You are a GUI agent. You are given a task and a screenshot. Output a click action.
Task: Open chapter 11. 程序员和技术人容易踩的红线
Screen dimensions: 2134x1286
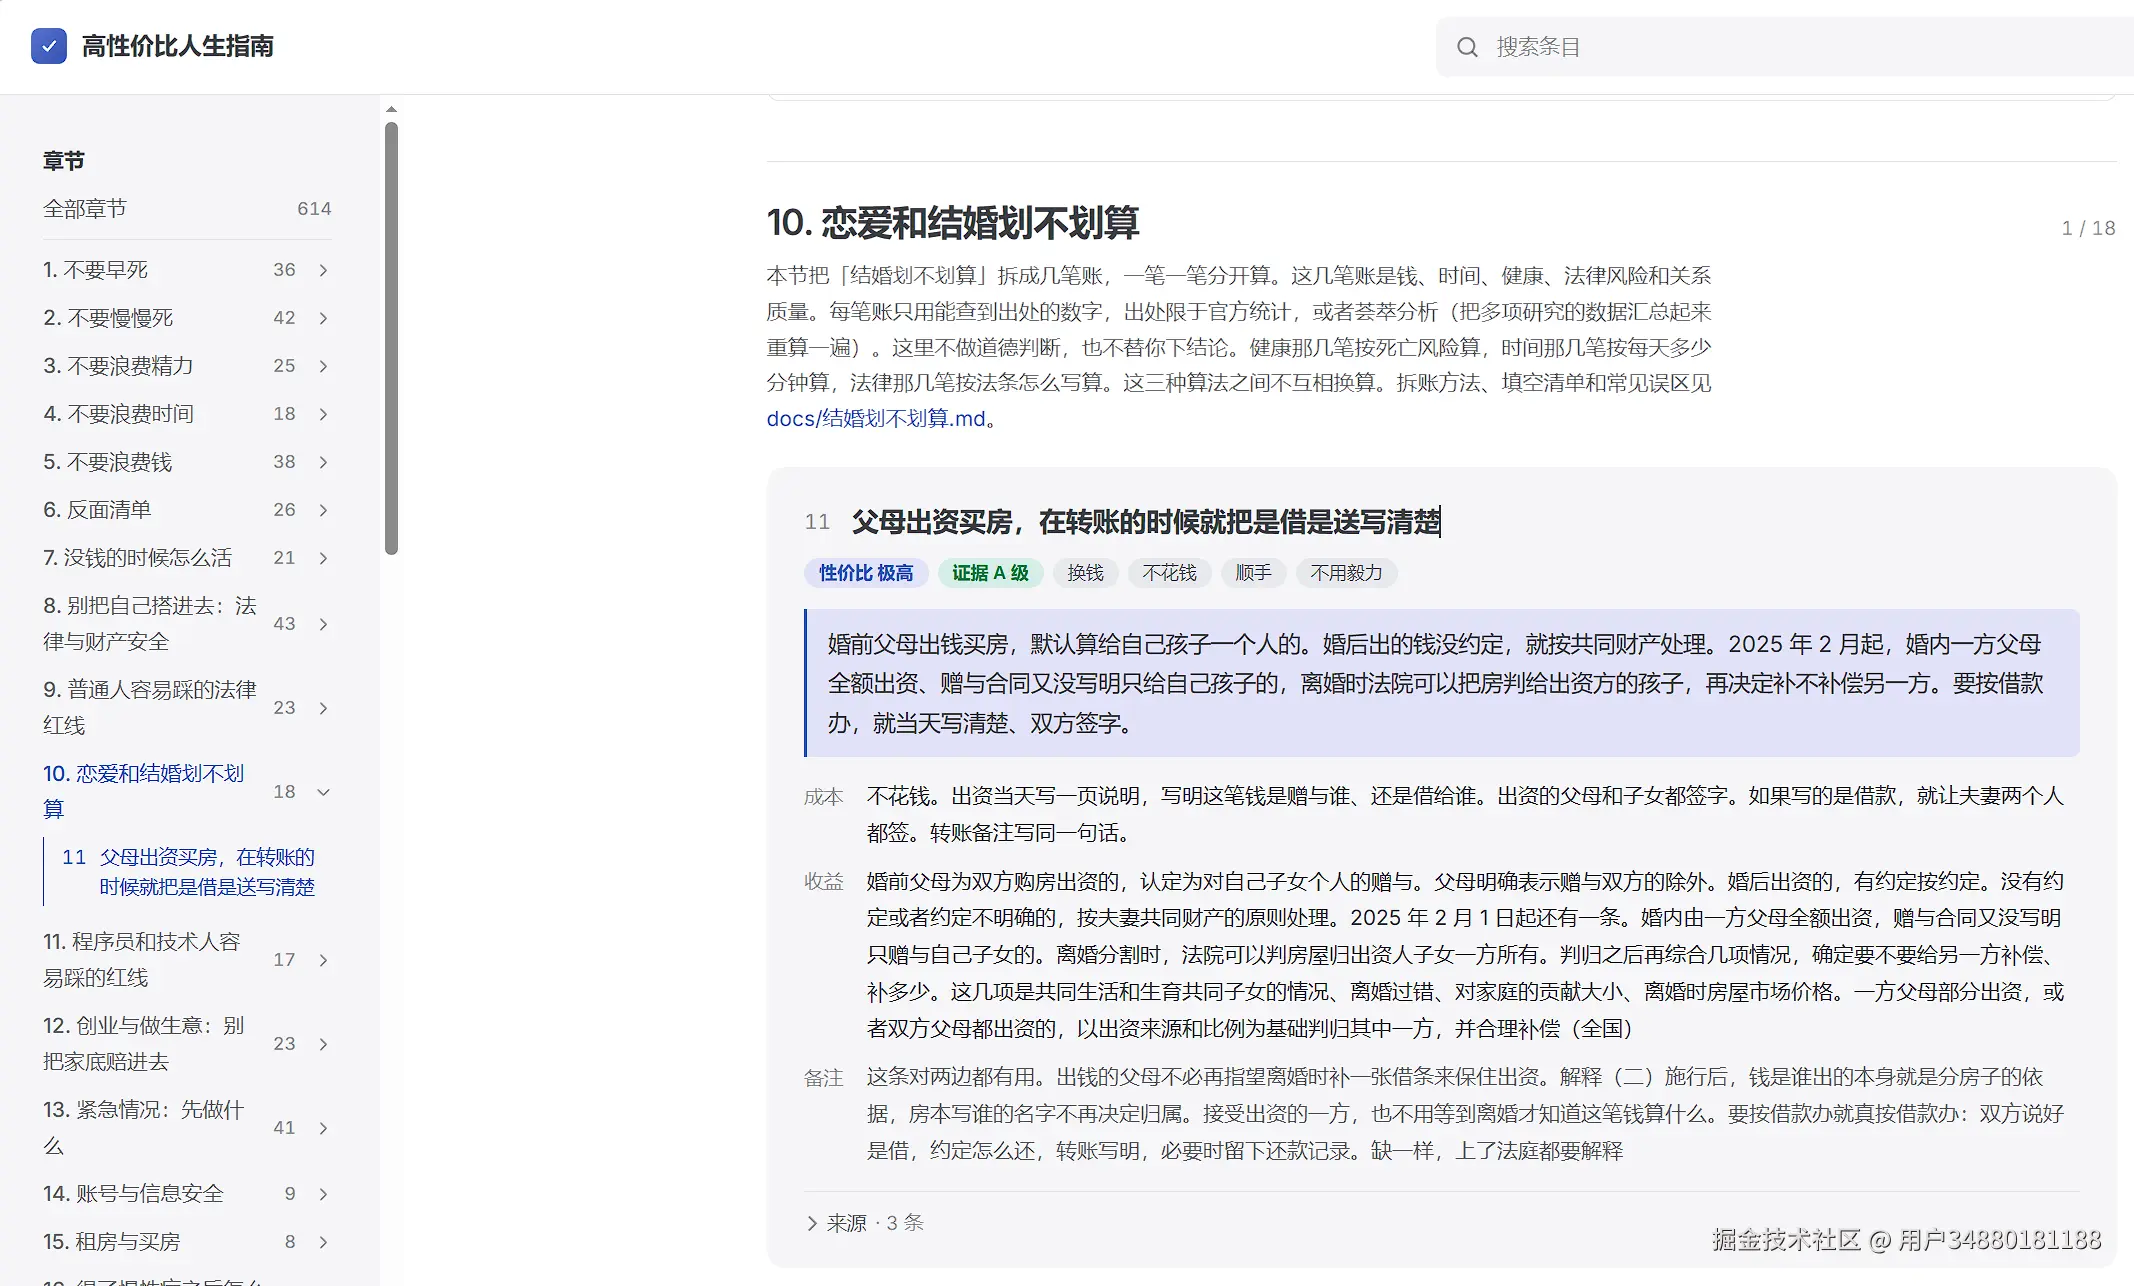[x=142, y=960]
